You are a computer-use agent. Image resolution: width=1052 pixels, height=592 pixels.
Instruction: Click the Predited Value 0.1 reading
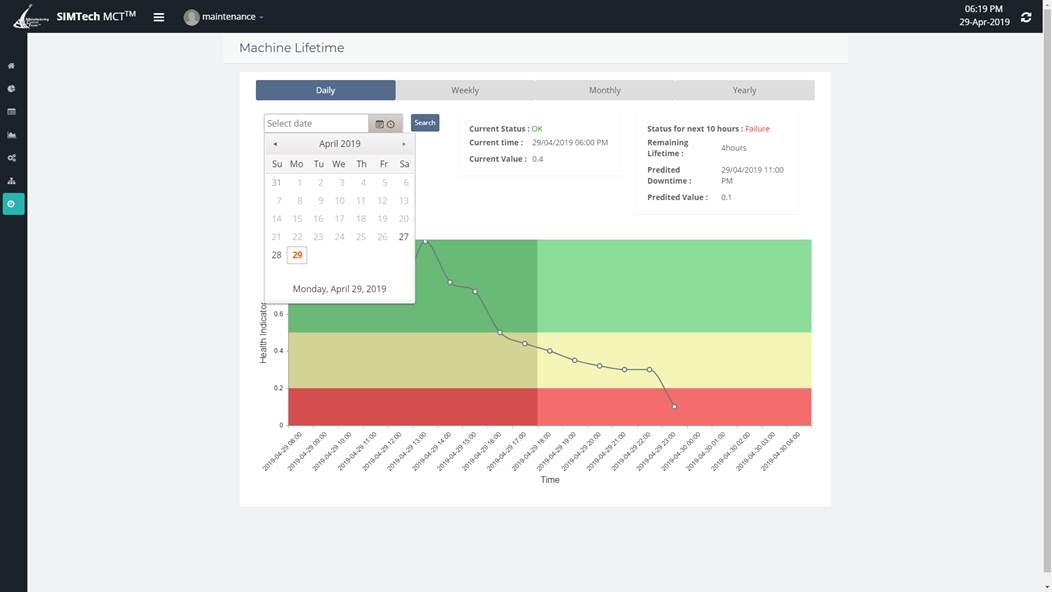click(727, 197)
